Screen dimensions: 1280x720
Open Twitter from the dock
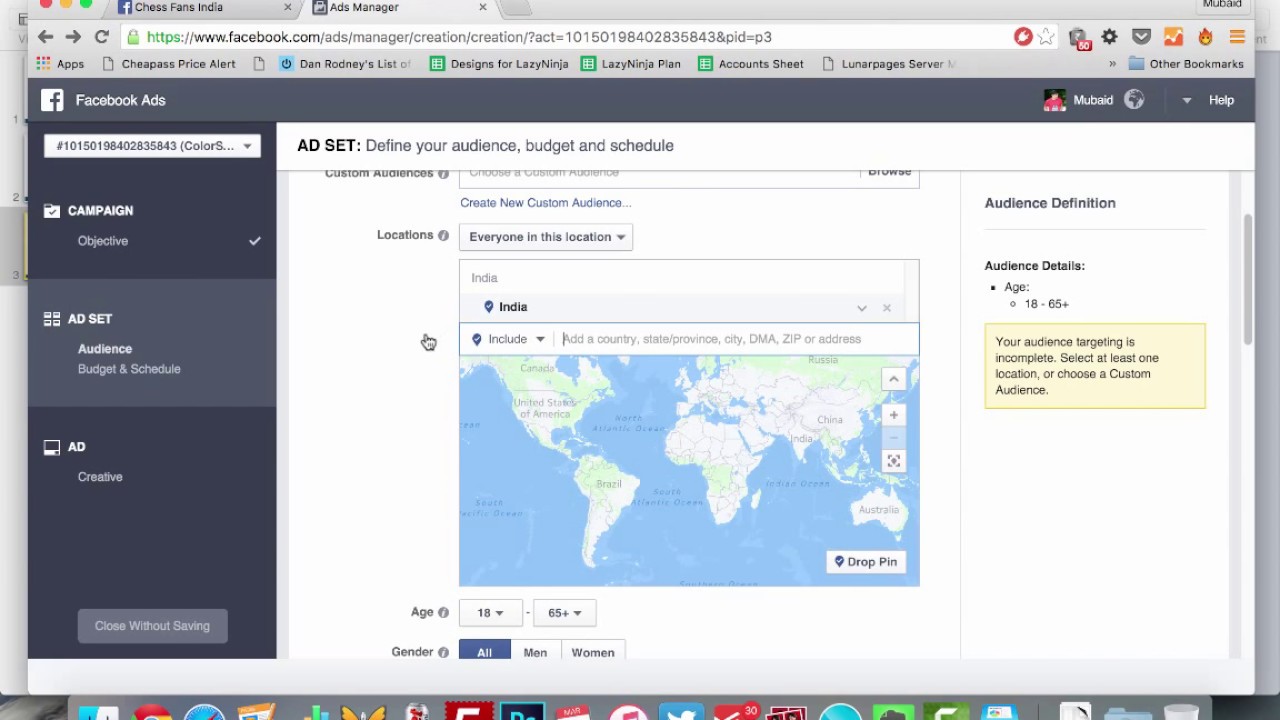tap(681, 711)
